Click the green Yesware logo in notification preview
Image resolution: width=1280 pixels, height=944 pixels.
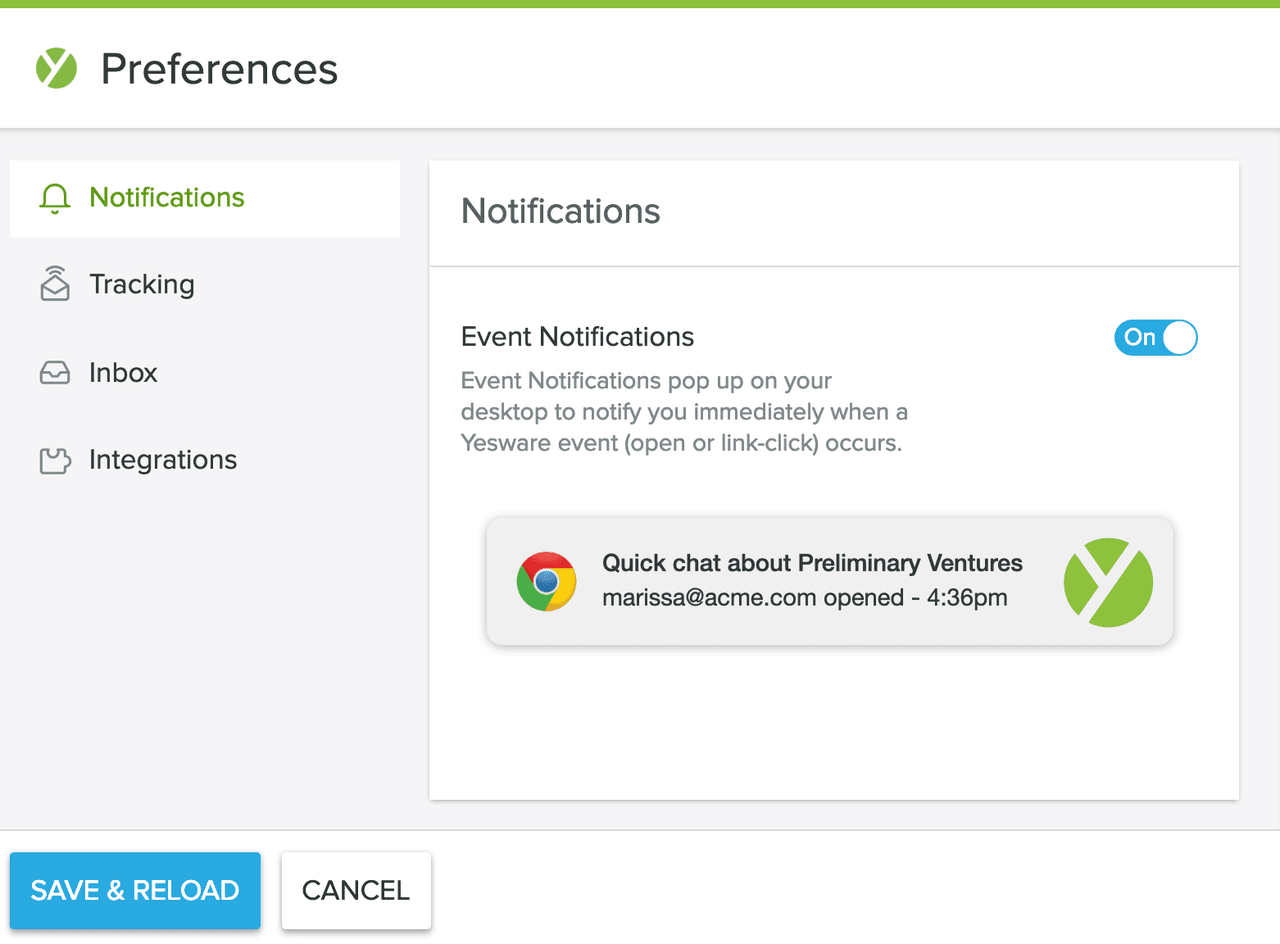pos(1108,582)
